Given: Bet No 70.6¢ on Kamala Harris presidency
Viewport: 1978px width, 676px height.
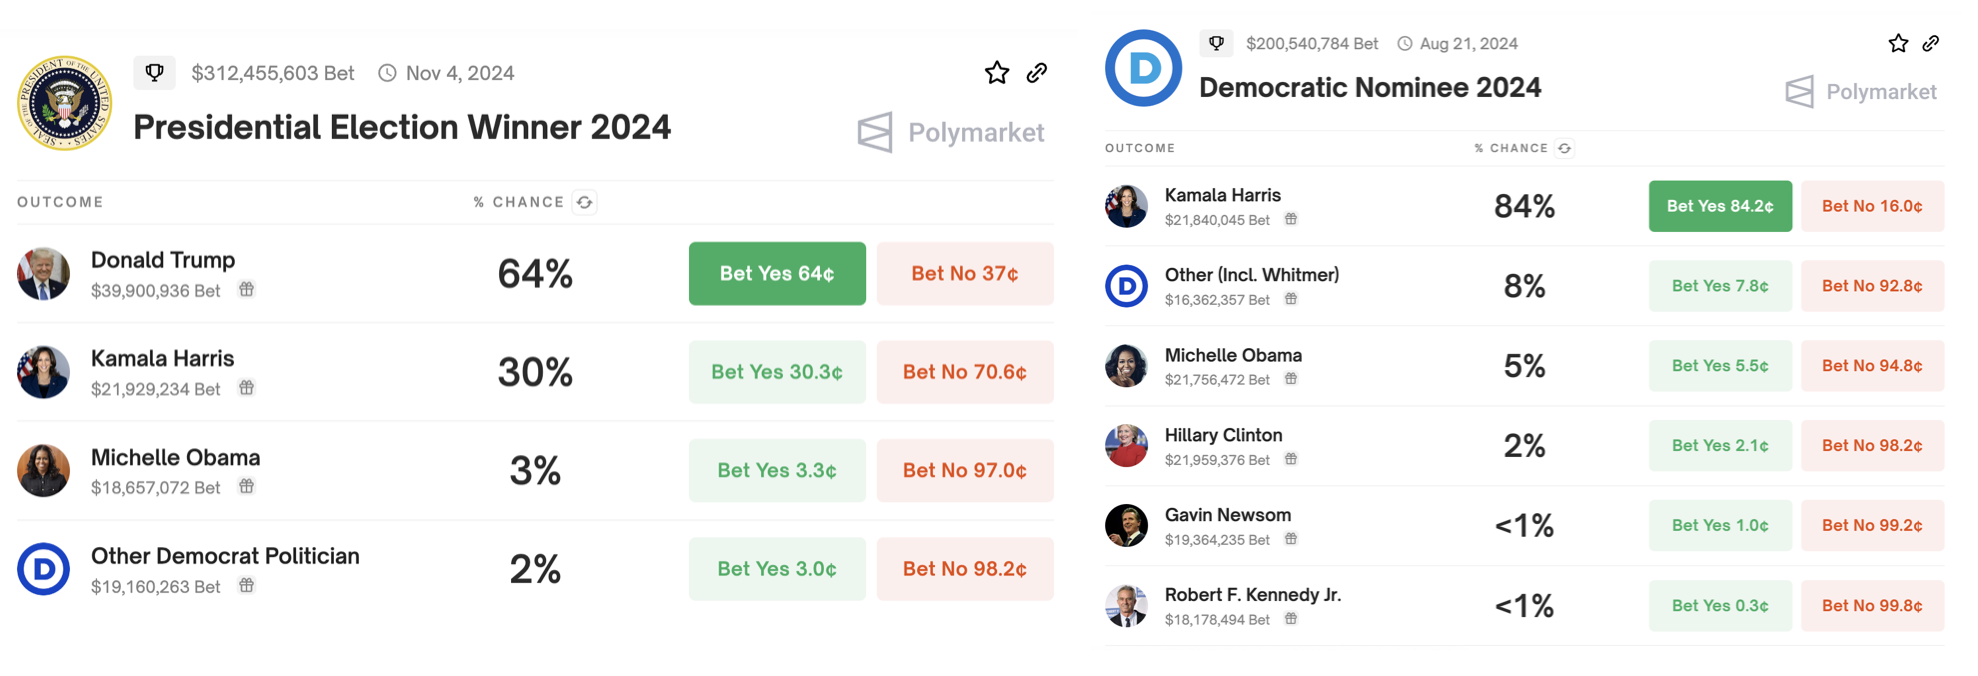Looking at the screenshot, I should [x=964, y=372].
